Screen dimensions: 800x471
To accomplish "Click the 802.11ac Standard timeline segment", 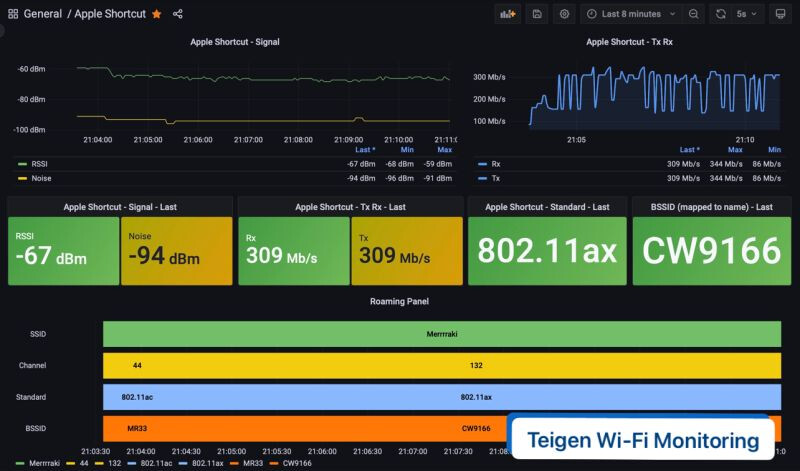I will coord(137,397).
